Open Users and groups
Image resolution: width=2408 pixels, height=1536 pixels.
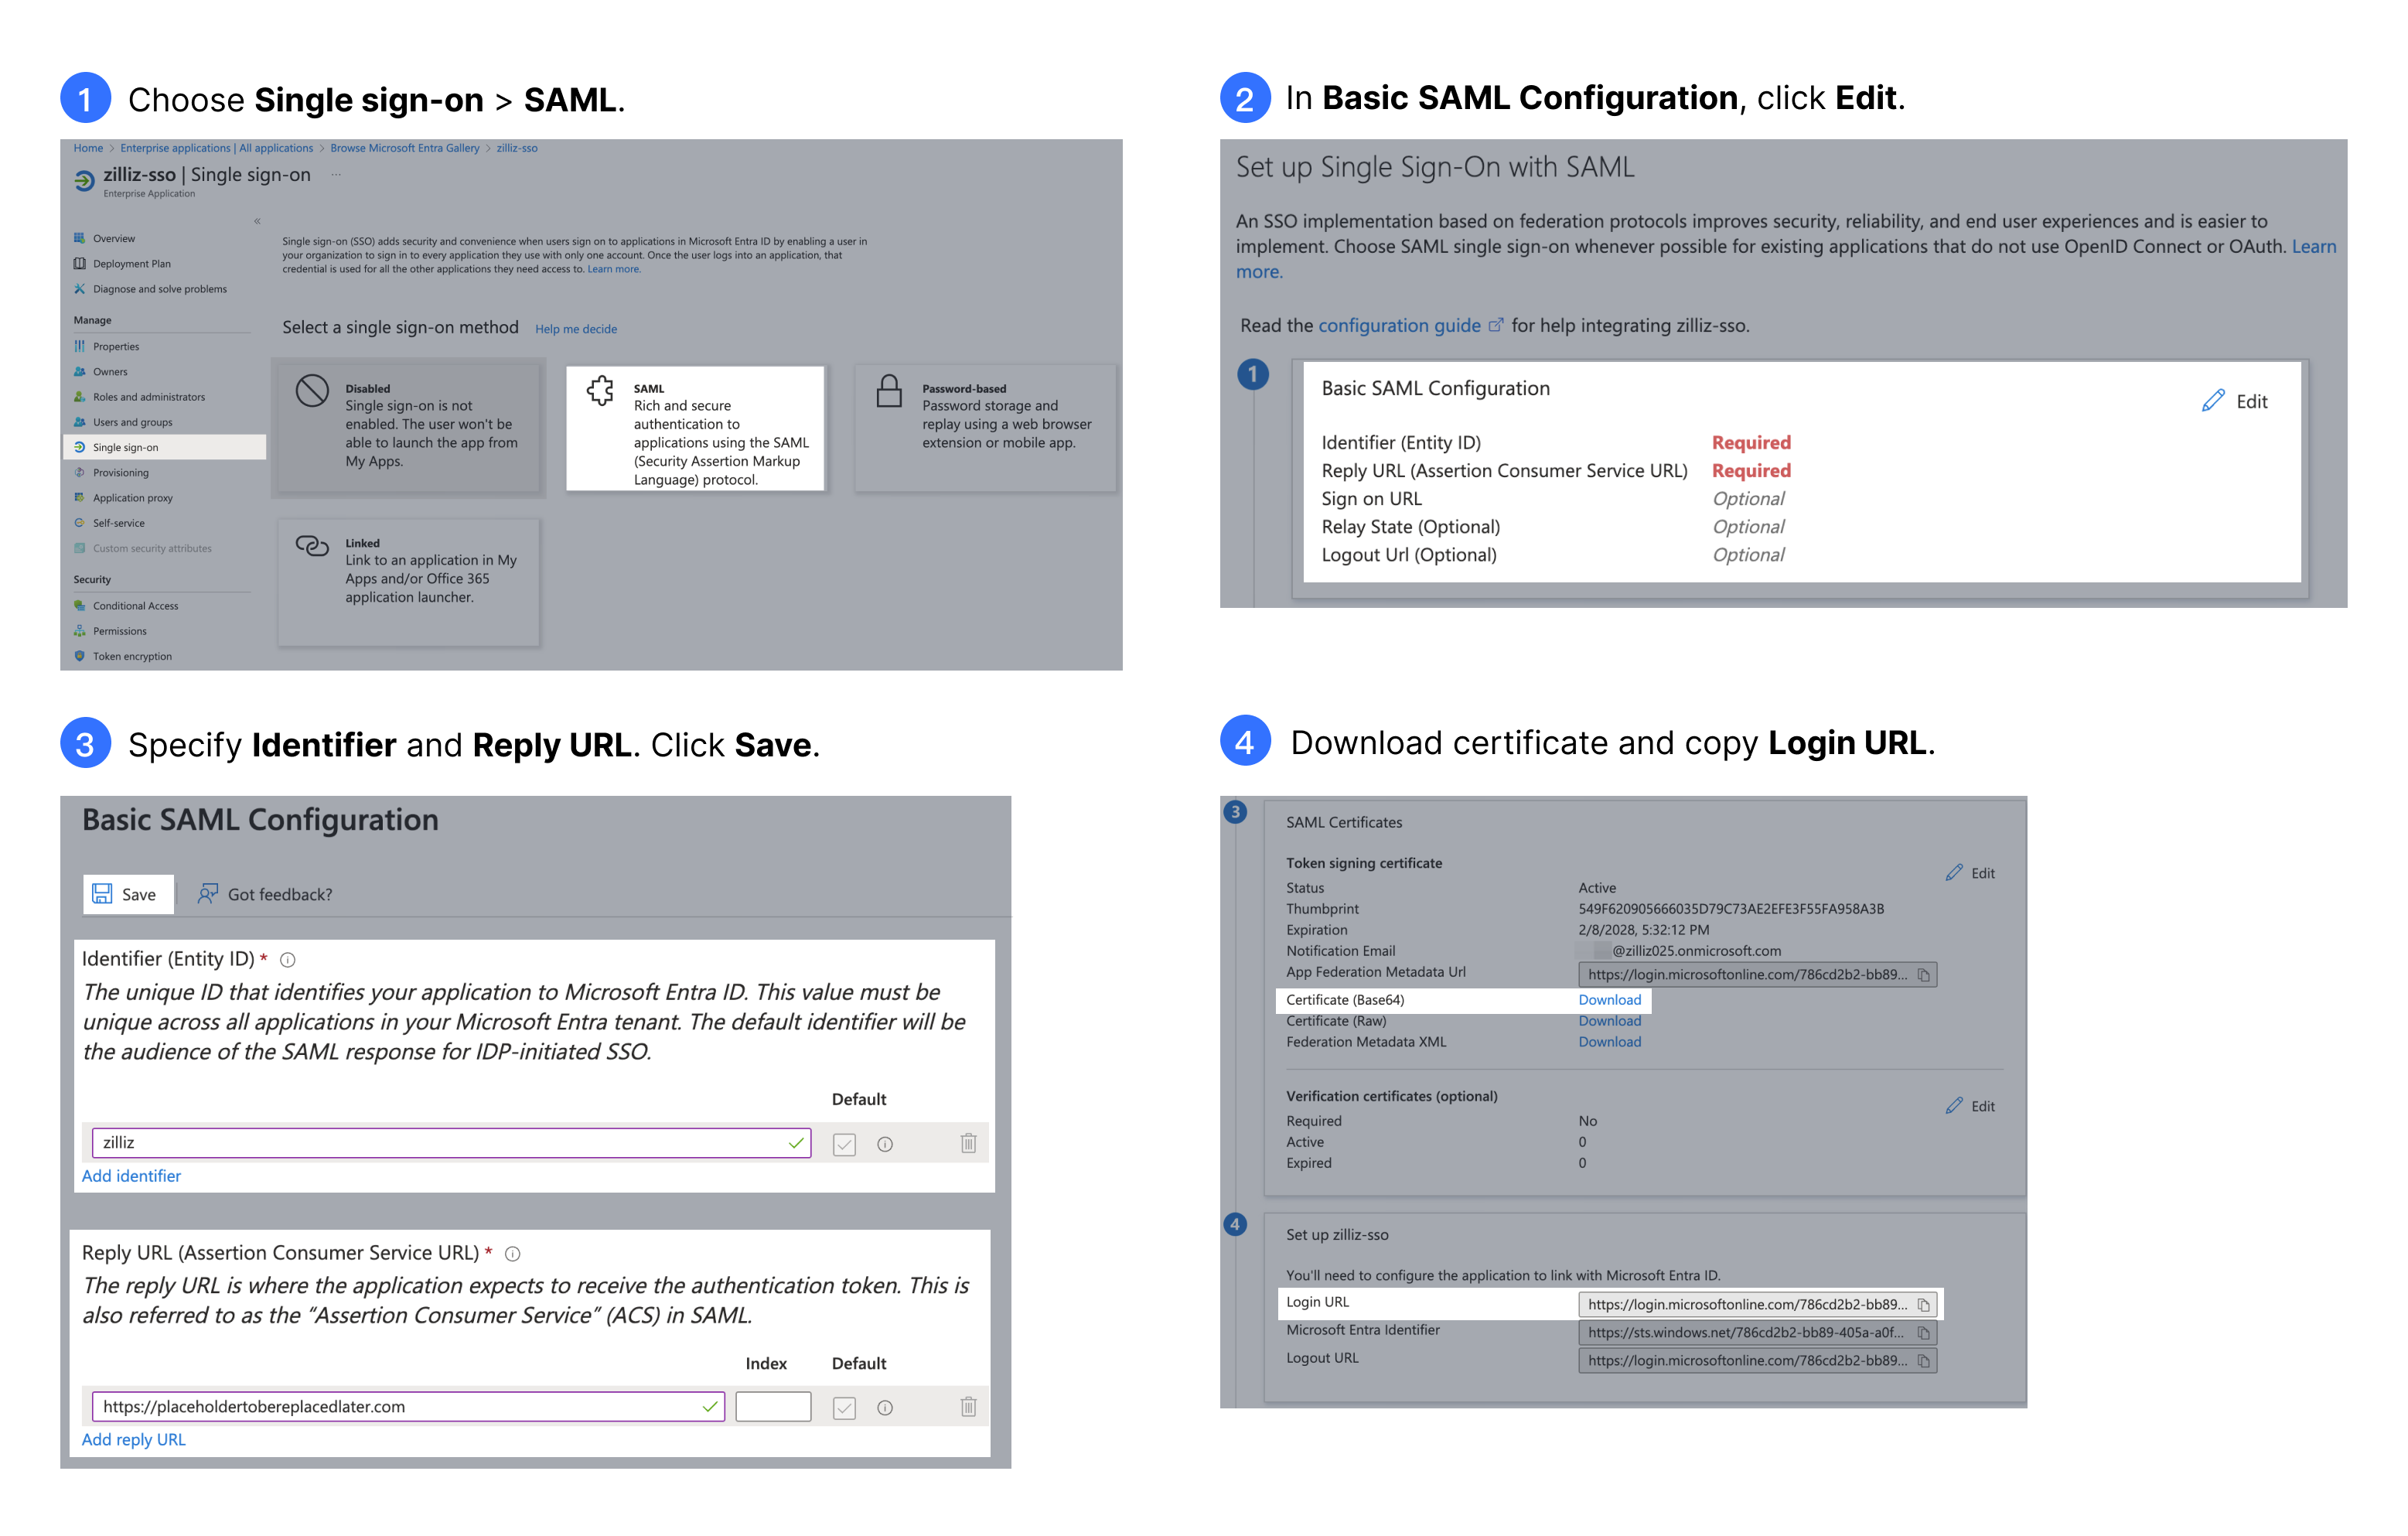coord(132,422)
